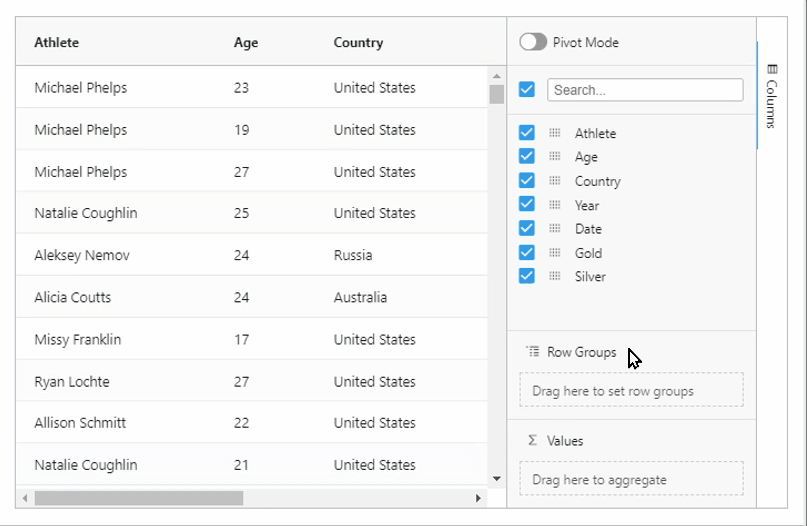Click the drag handle icon beside Athlete

point(555,133)
